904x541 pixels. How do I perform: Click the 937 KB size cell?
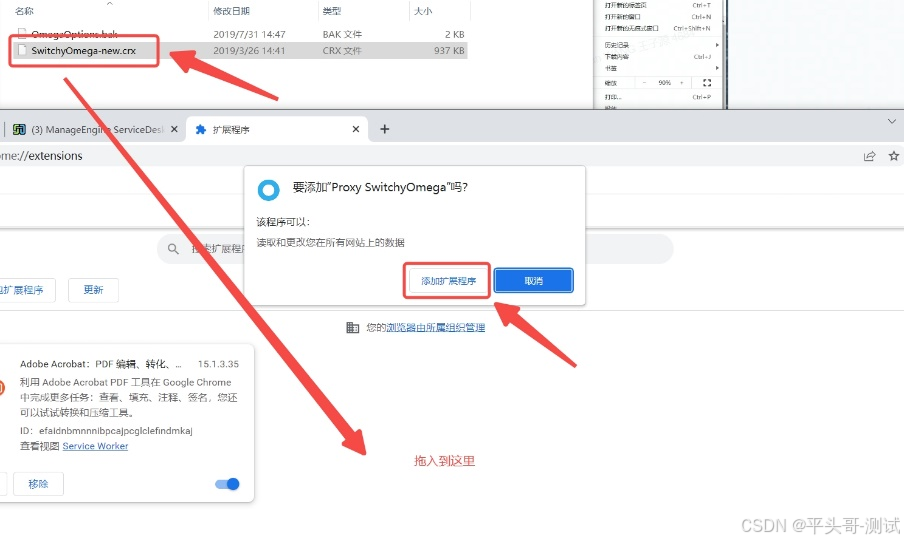point(449,51)
